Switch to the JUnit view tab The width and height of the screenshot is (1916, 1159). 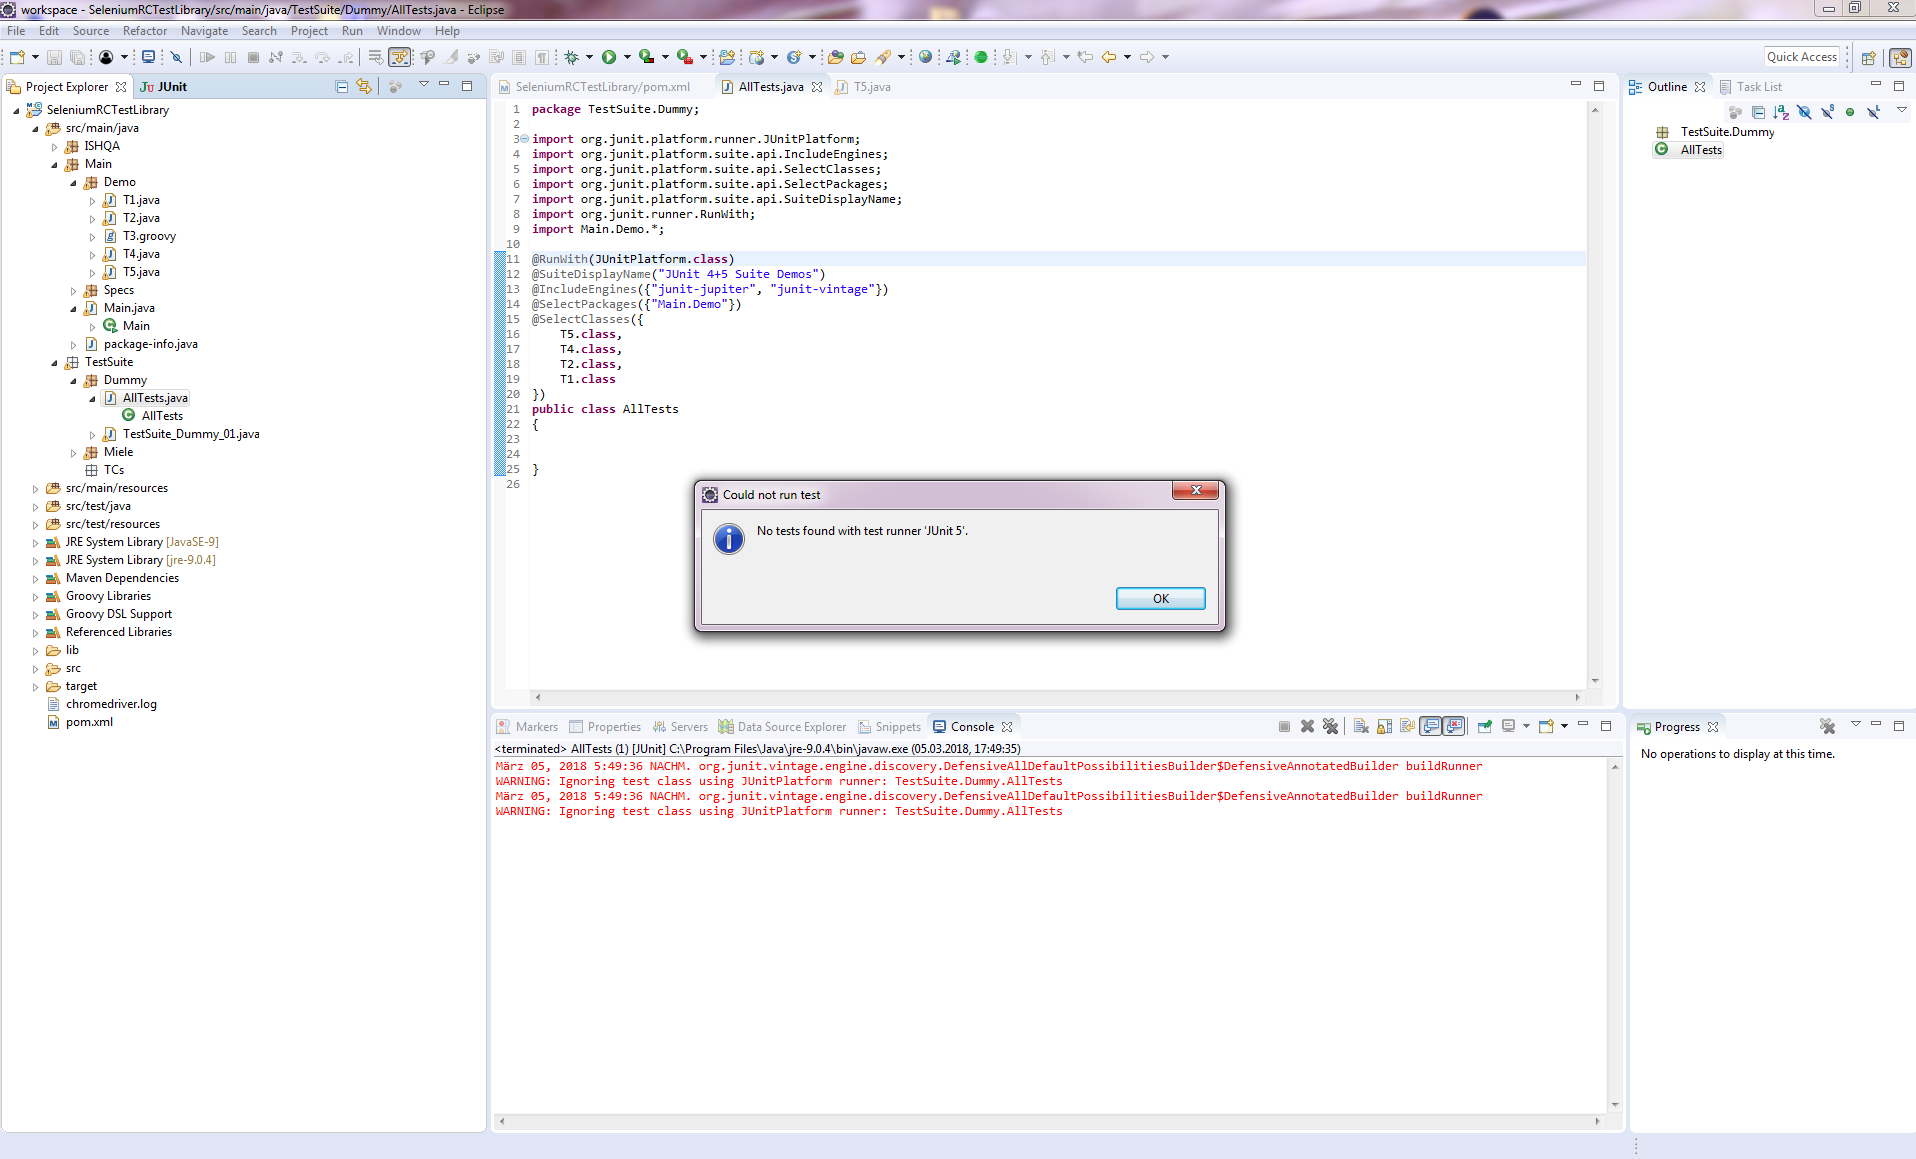coord(164,87)
